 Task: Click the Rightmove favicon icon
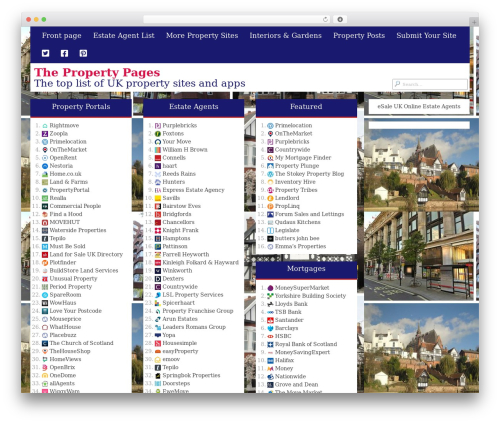(x=45, y=126)
